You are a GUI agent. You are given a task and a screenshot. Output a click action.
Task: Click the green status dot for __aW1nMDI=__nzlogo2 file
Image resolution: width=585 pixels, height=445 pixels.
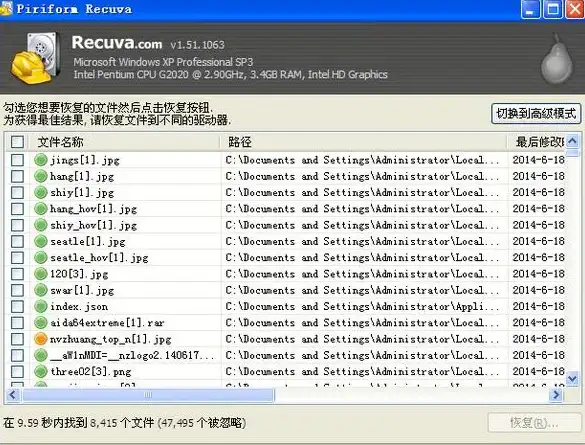pyautogui.click(x=41, y=355)
